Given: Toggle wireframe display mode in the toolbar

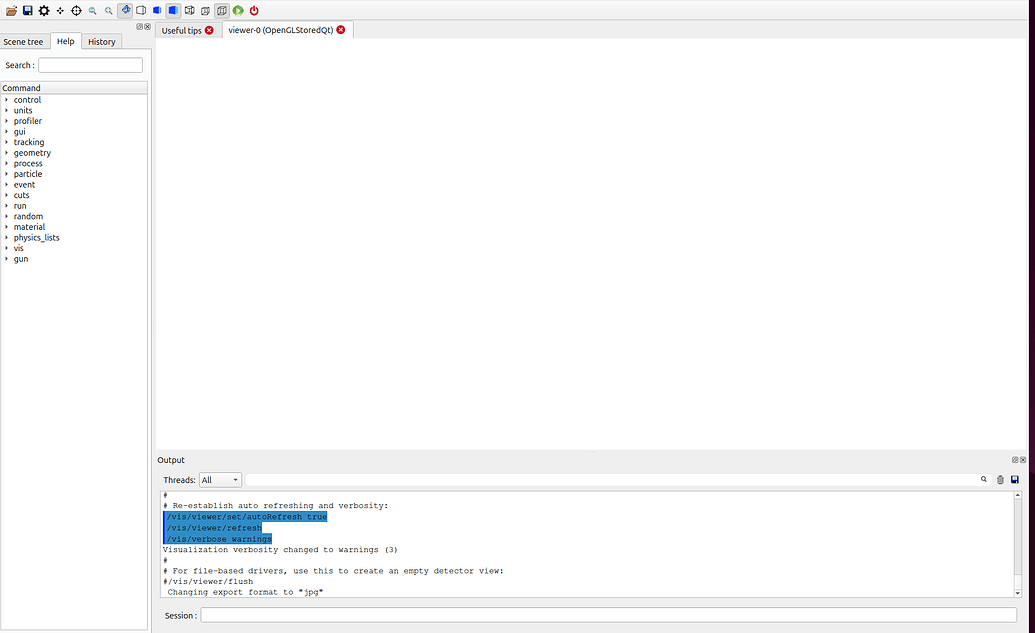Looking at the screenshot, I should pyautogui.click(x=141, y=9).
